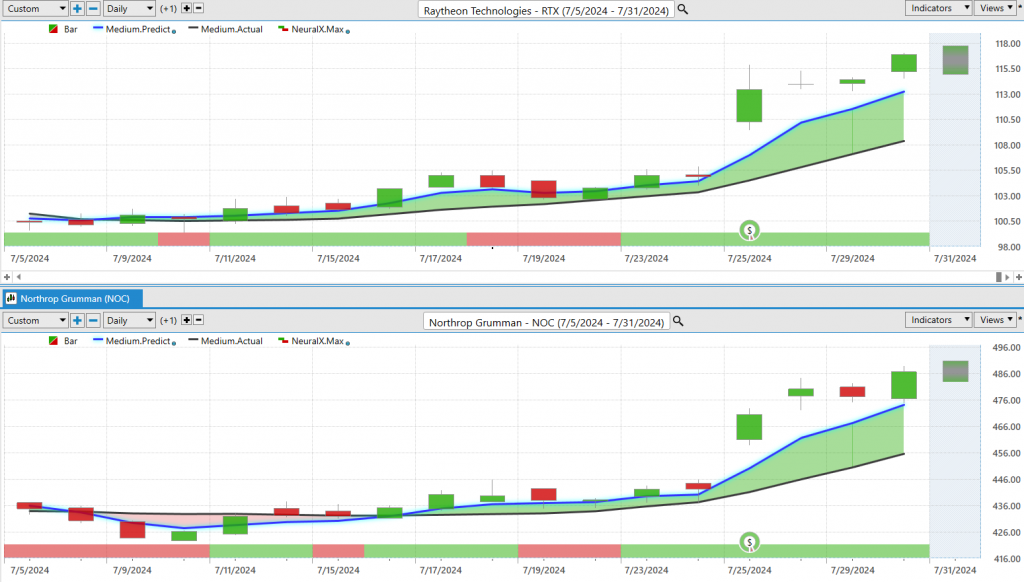Click the 118.00 price label on RTX axis

1008,44
